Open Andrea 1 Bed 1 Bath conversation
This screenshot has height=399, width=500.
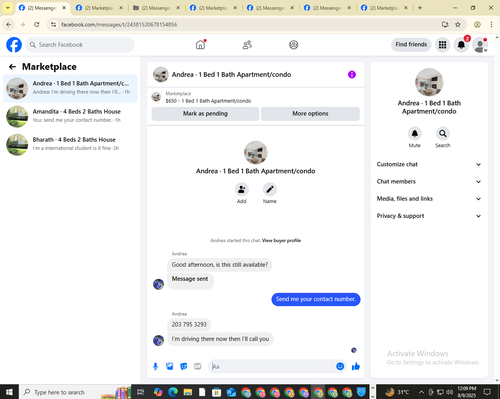pos(70,88)
